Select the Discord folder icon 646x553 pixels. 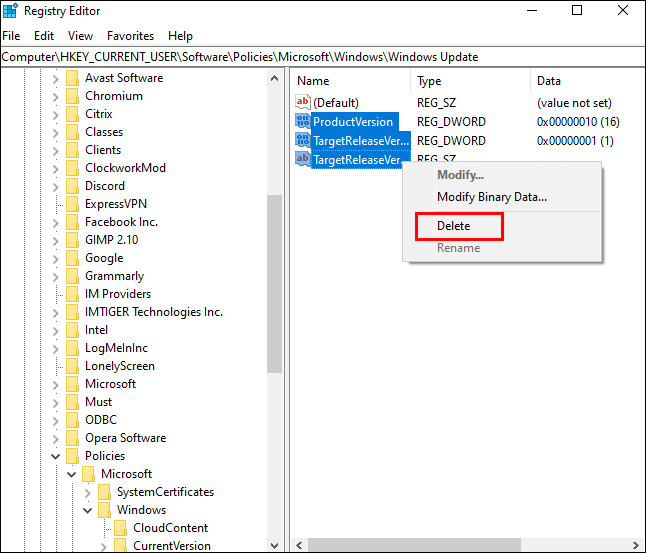[x=73, y=186]
